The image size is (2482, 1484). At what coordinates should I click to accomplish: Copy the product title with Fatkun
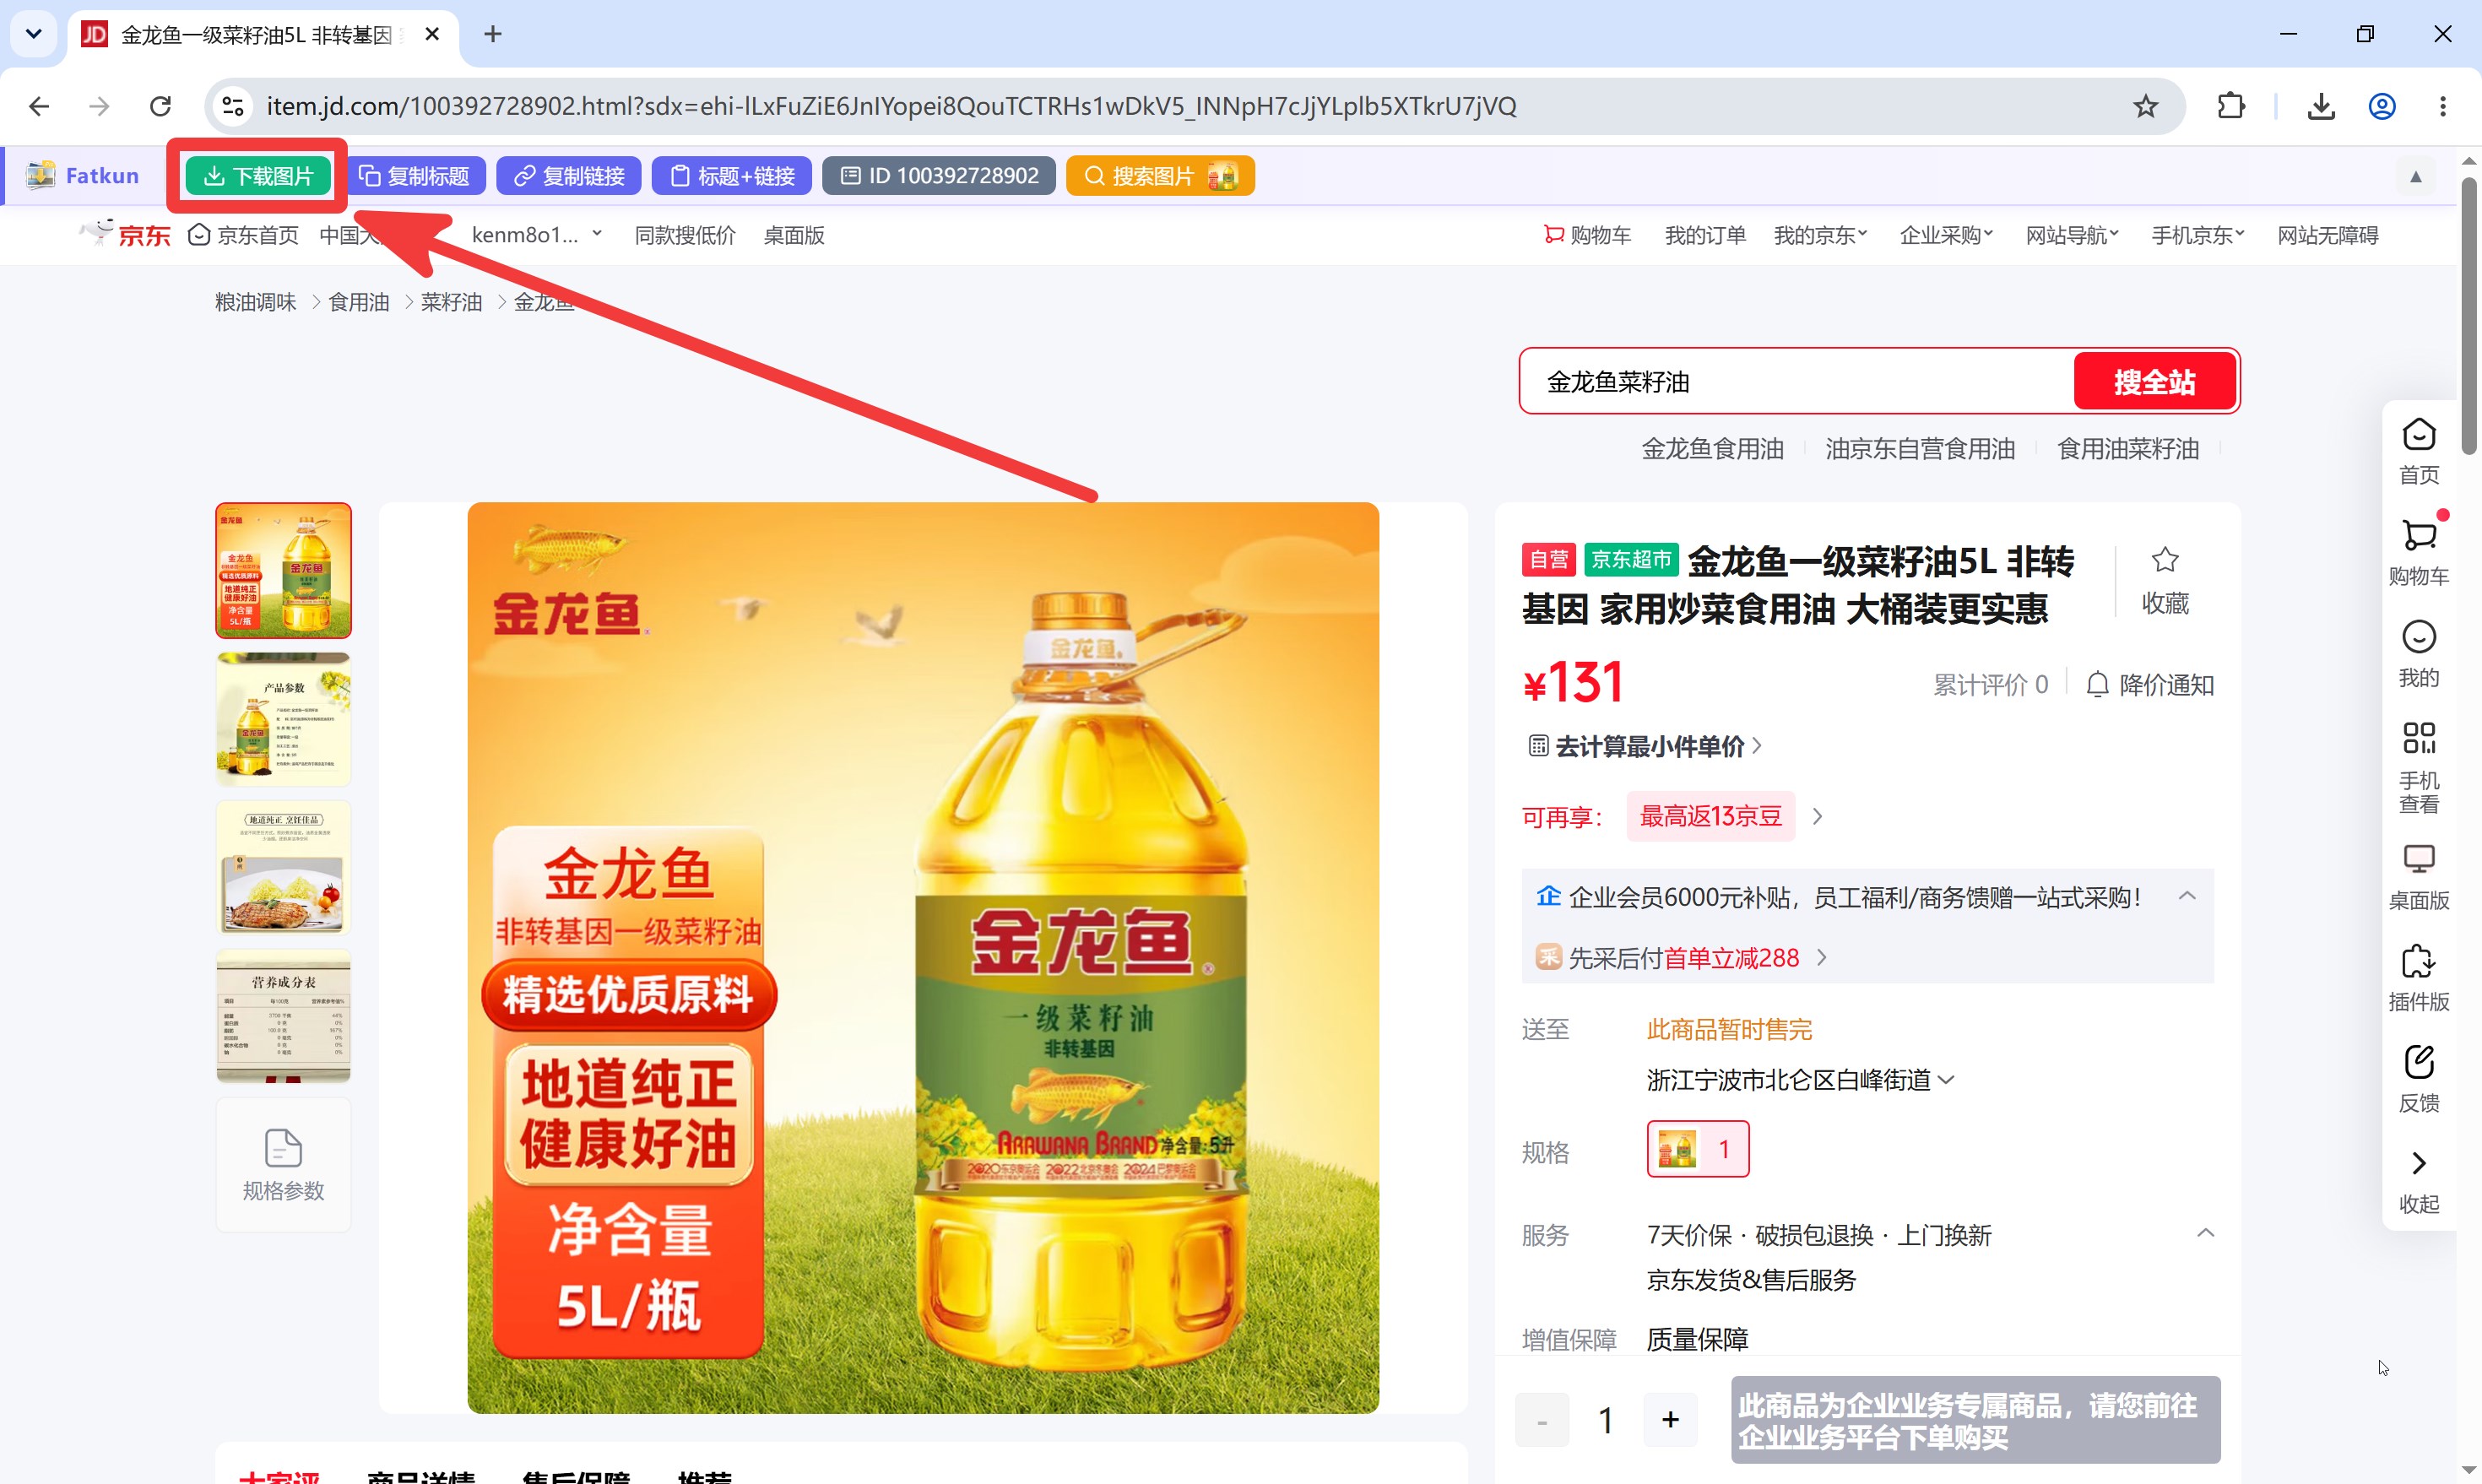pyautogui.click(x=414, y=176)
